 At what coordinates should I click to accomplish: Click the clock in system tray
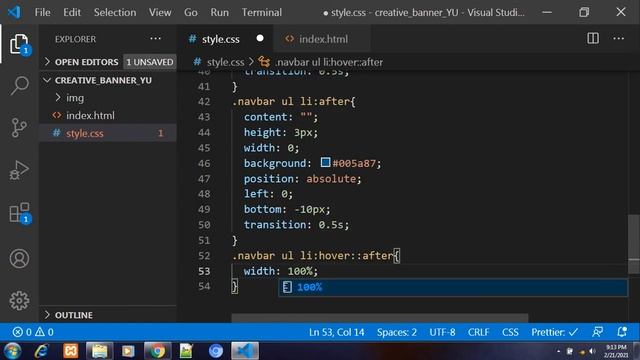coord(616,351)
